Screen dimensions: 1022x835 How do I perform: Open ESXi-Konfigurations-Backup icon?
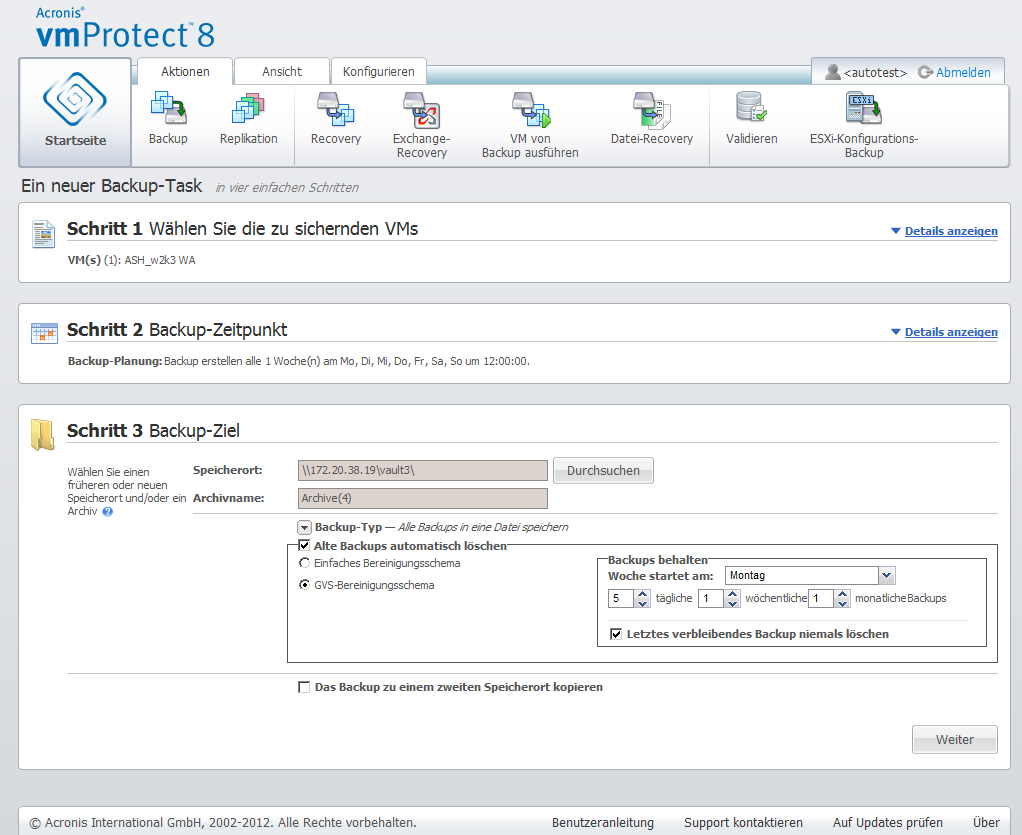pyautogui.click(x=864, y=108)
